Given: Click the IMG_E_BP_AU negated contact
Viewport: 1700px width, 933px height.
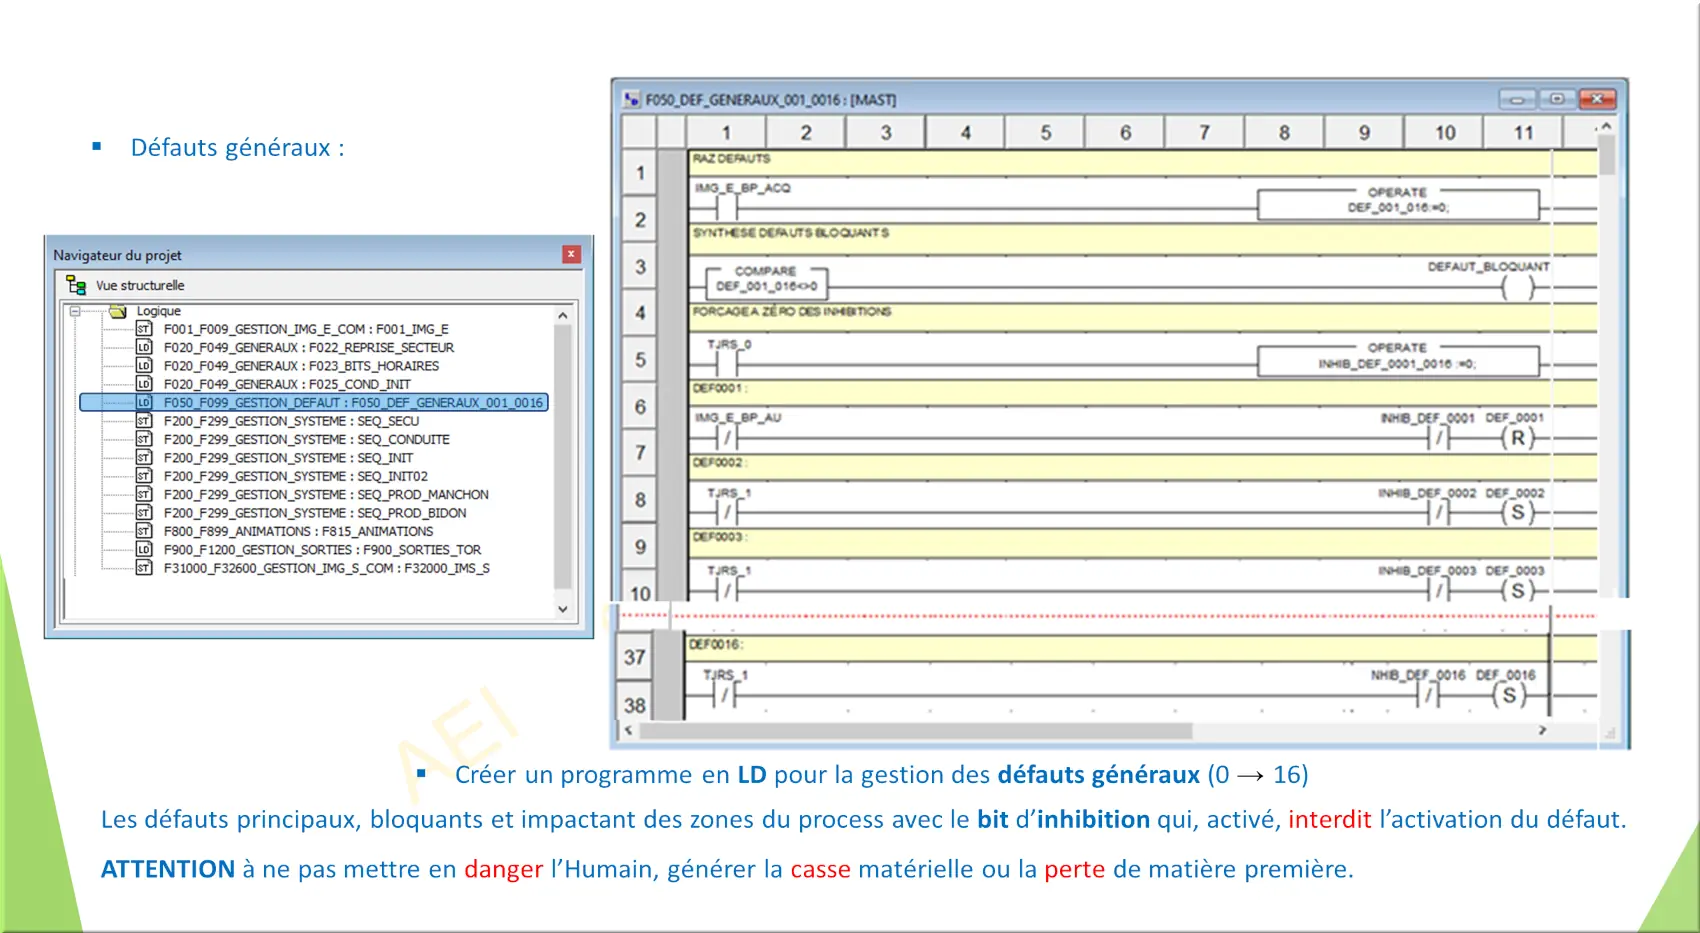Looking at the screenshot, I should [727, 438].
